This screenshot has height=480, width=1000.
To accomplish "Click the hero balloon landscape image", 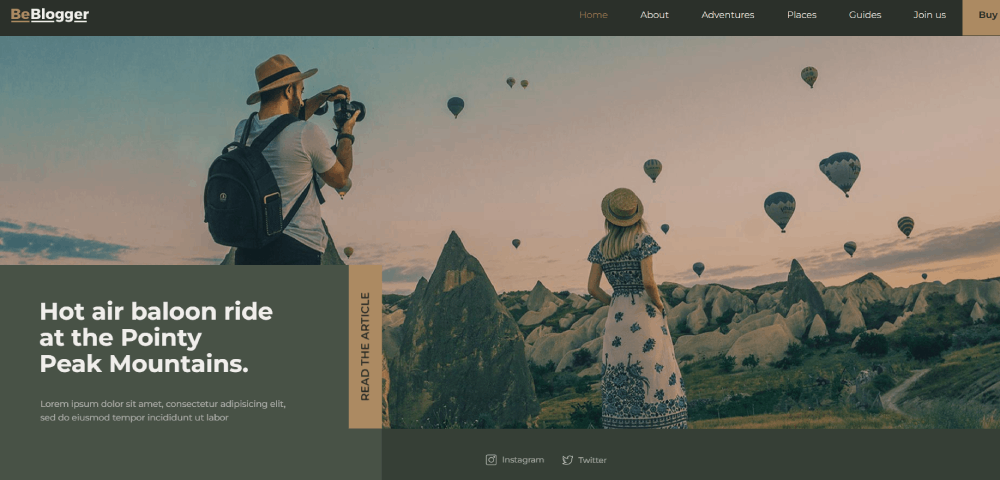I will pos(500,232).
